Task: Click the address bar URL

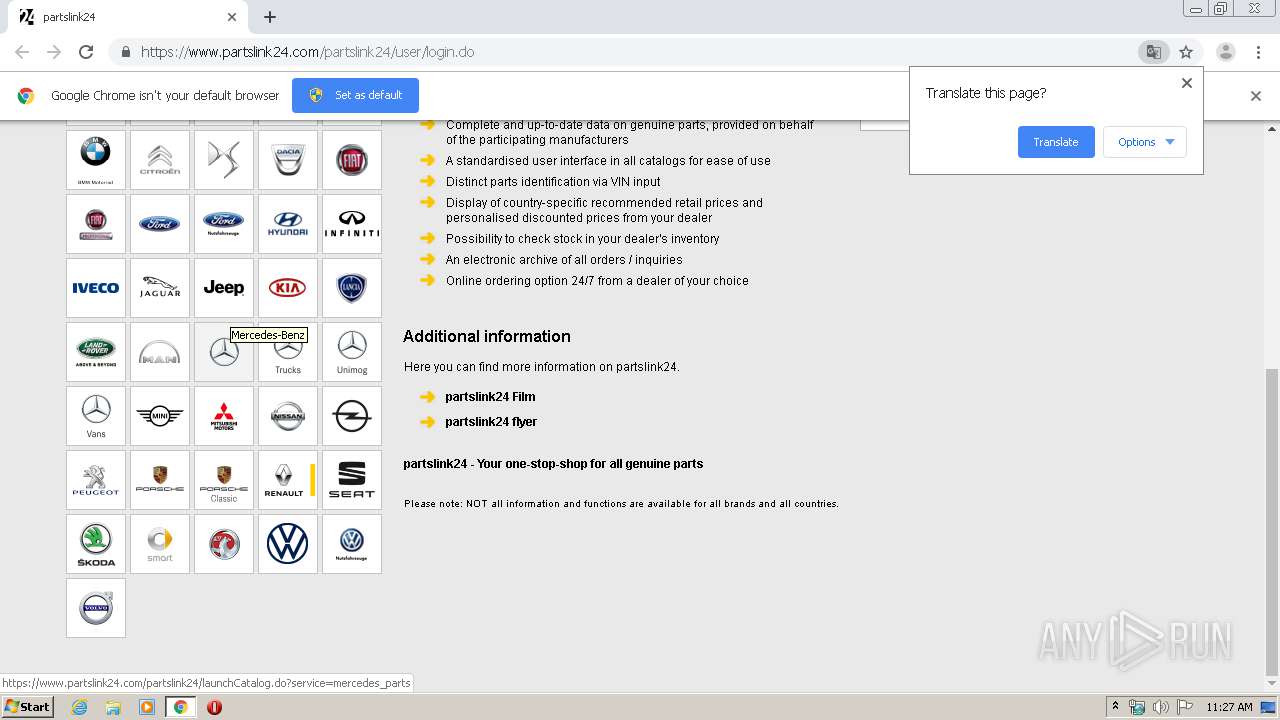Action: (x=308, y=52)
